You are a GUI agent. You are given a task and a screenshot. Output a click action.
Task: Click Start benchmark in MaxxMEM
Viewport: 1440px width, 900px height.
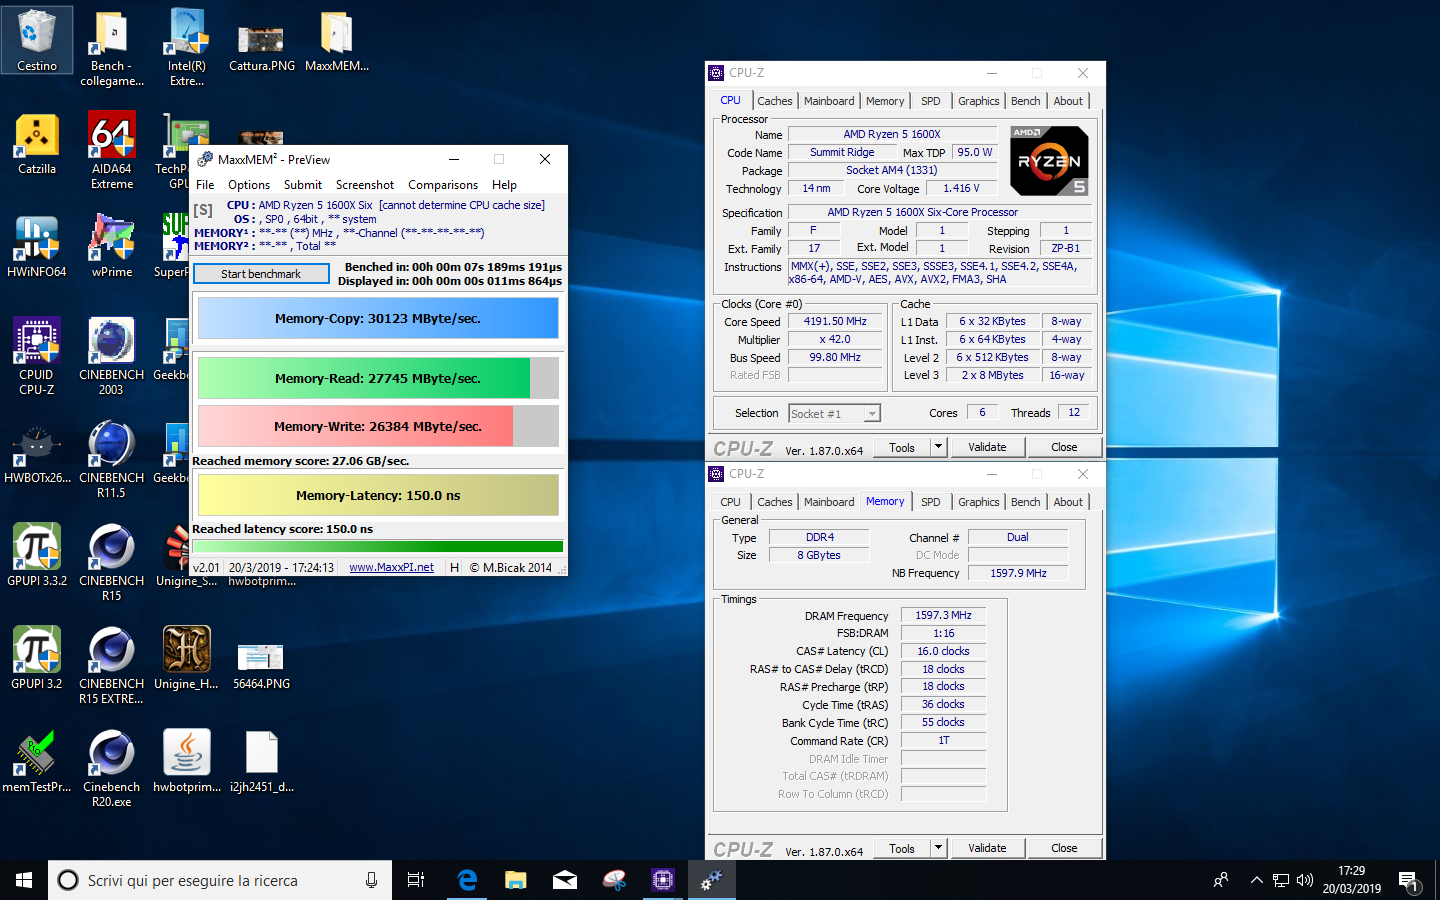261,274
